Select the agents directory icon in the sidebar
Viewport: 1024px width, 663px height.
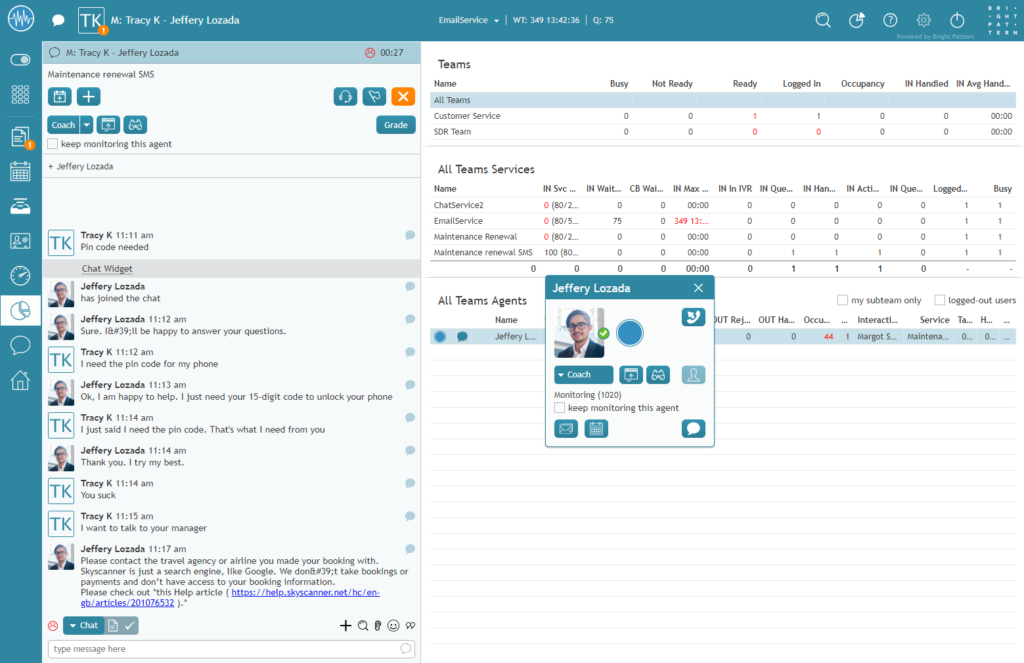click(x=20, y=240)
